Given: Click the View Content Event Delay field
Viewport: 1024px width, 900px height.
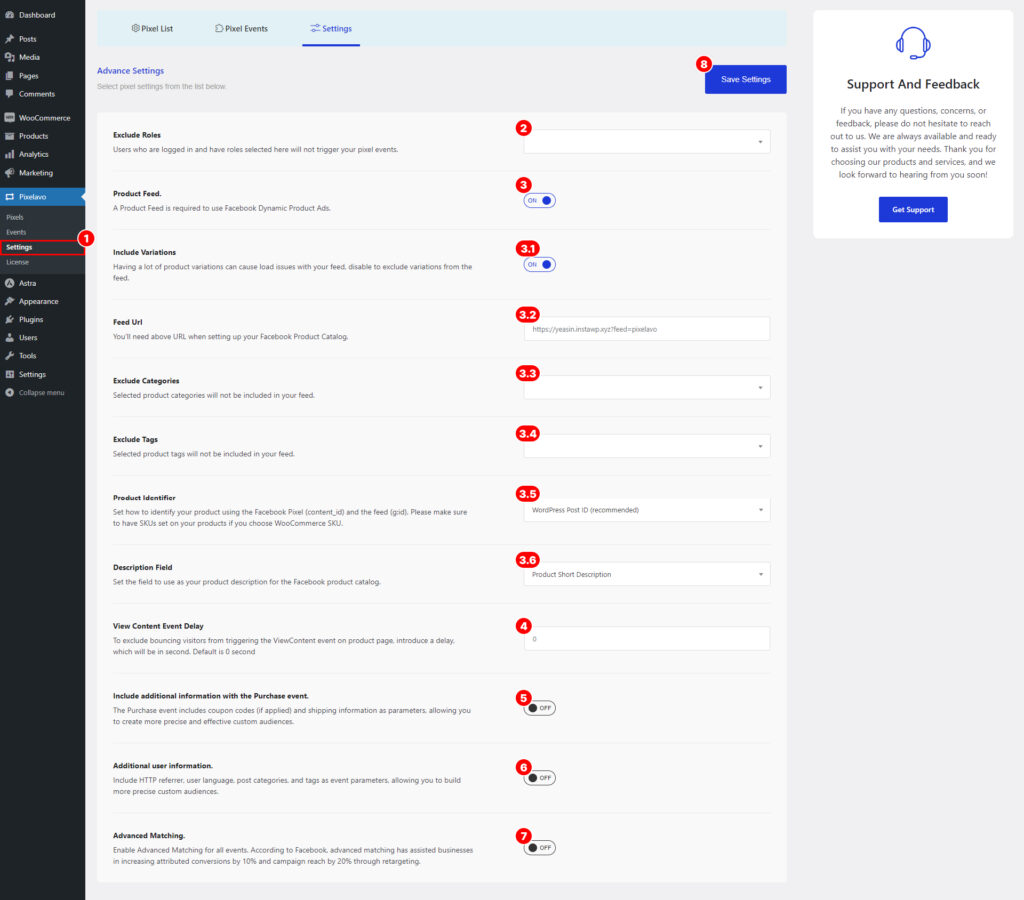Looking at the screenshot, I should click(x=646, y=637).
